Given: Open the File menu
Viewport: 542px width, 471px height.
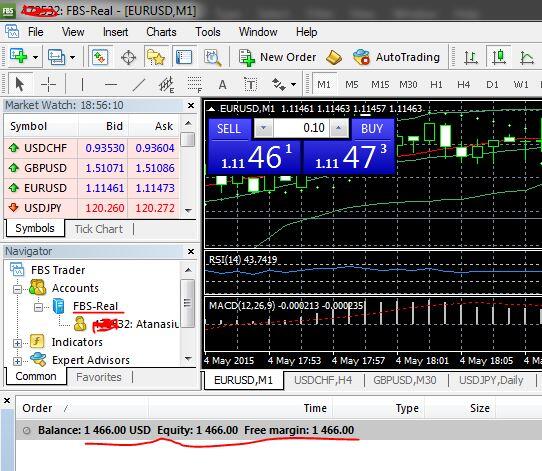Looking at the screenshot, I should click(36, 32).
